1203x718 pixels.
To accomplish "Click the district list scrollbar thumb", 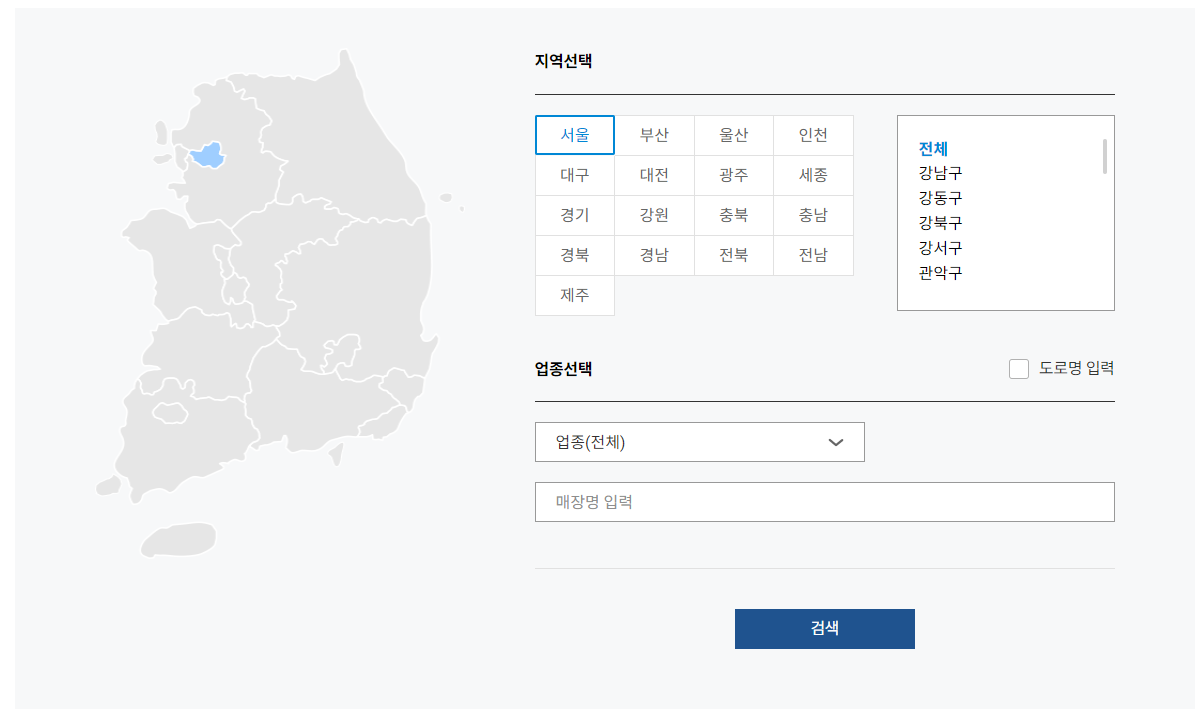I will (1105, 157).
